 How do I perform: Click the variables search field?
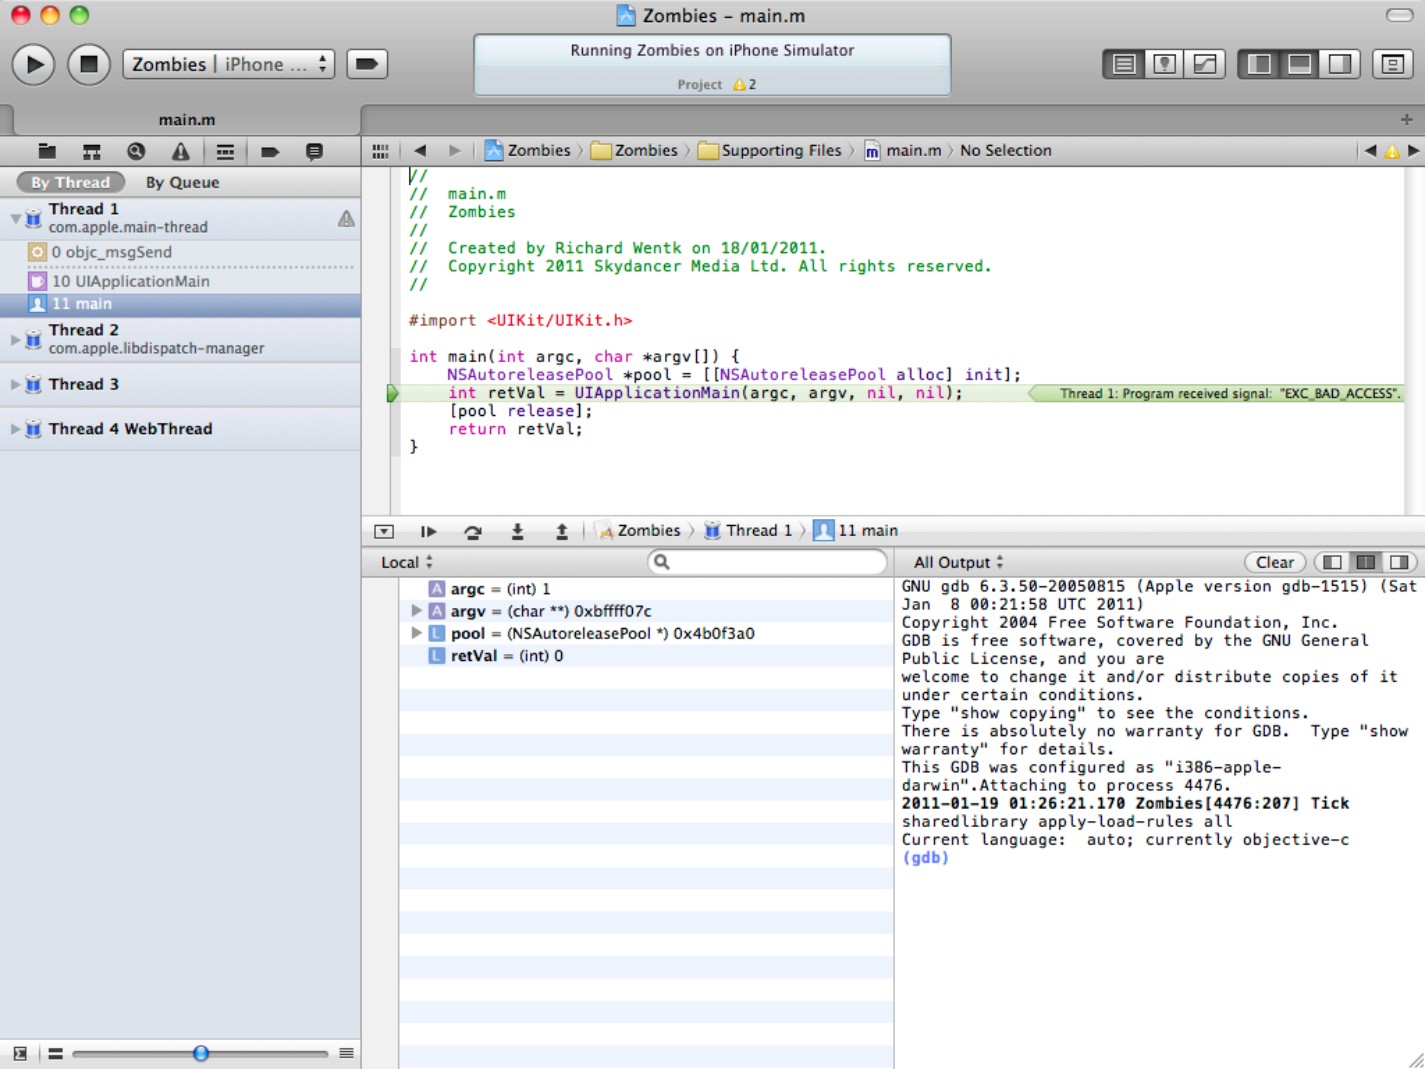point(768,562)
